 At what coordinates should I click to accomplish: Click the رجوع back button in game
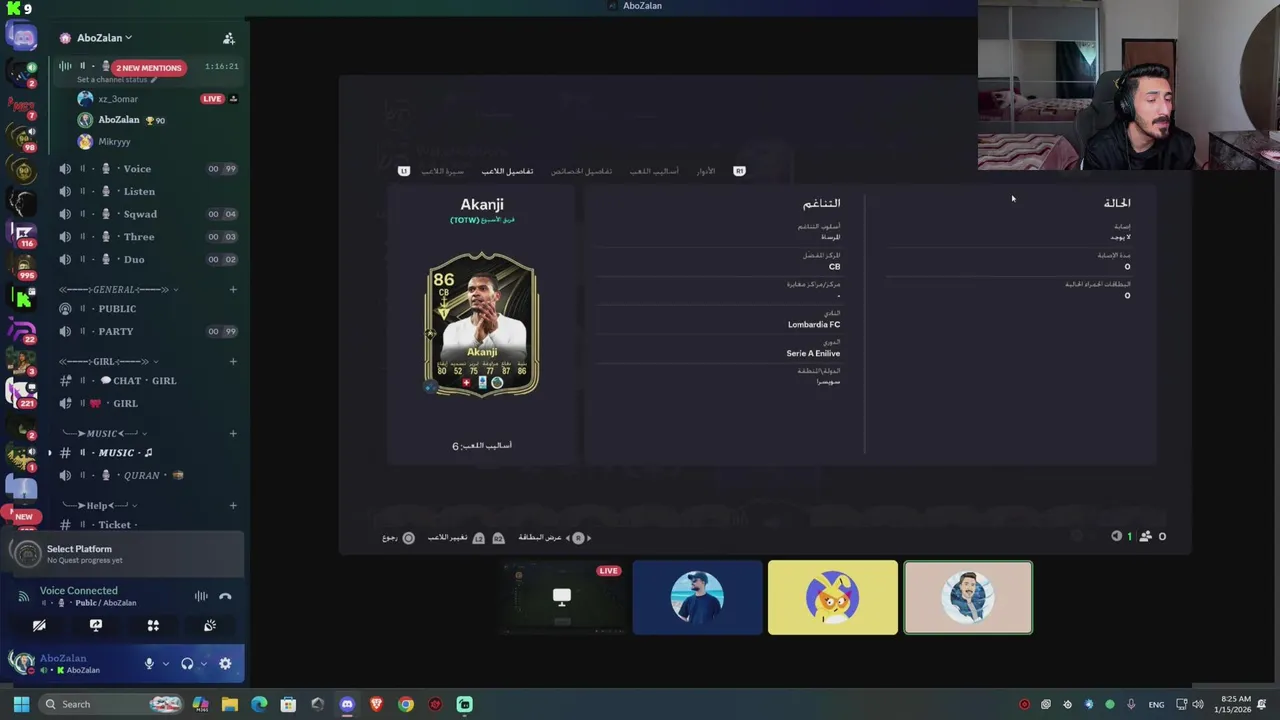[398, 538]
